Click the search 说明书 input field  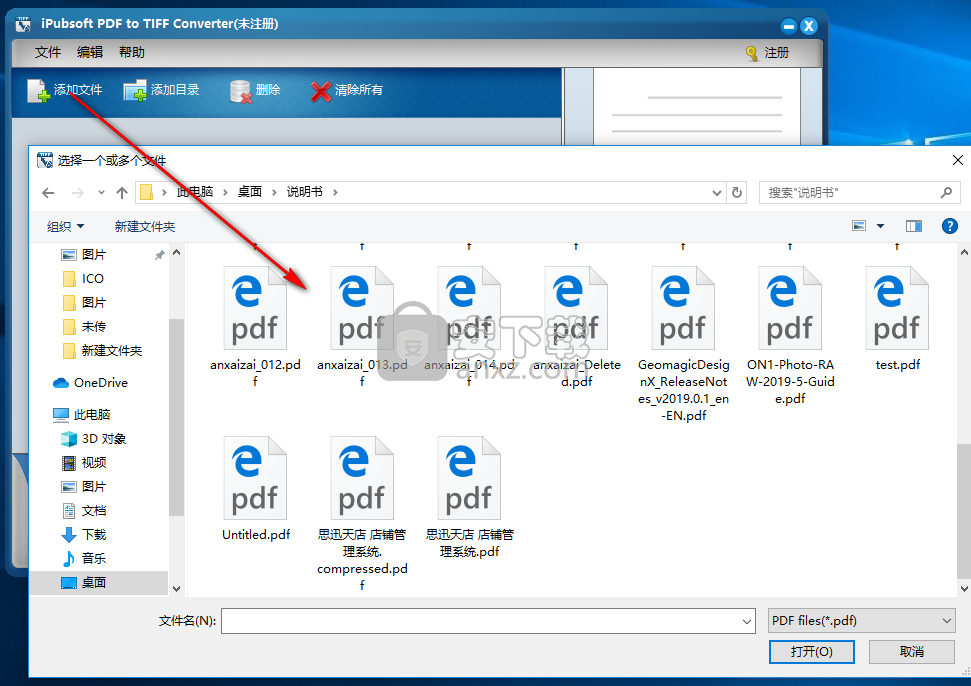click(860, 193)
